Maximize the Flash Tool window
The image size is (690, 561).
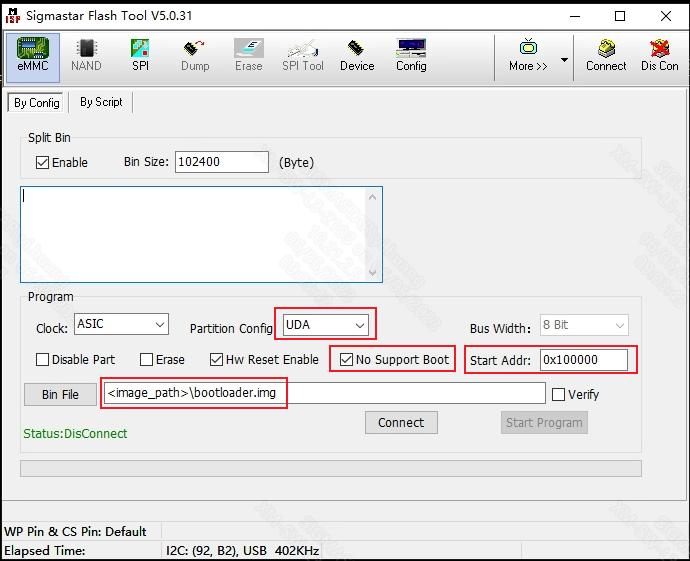pos(620,16)
